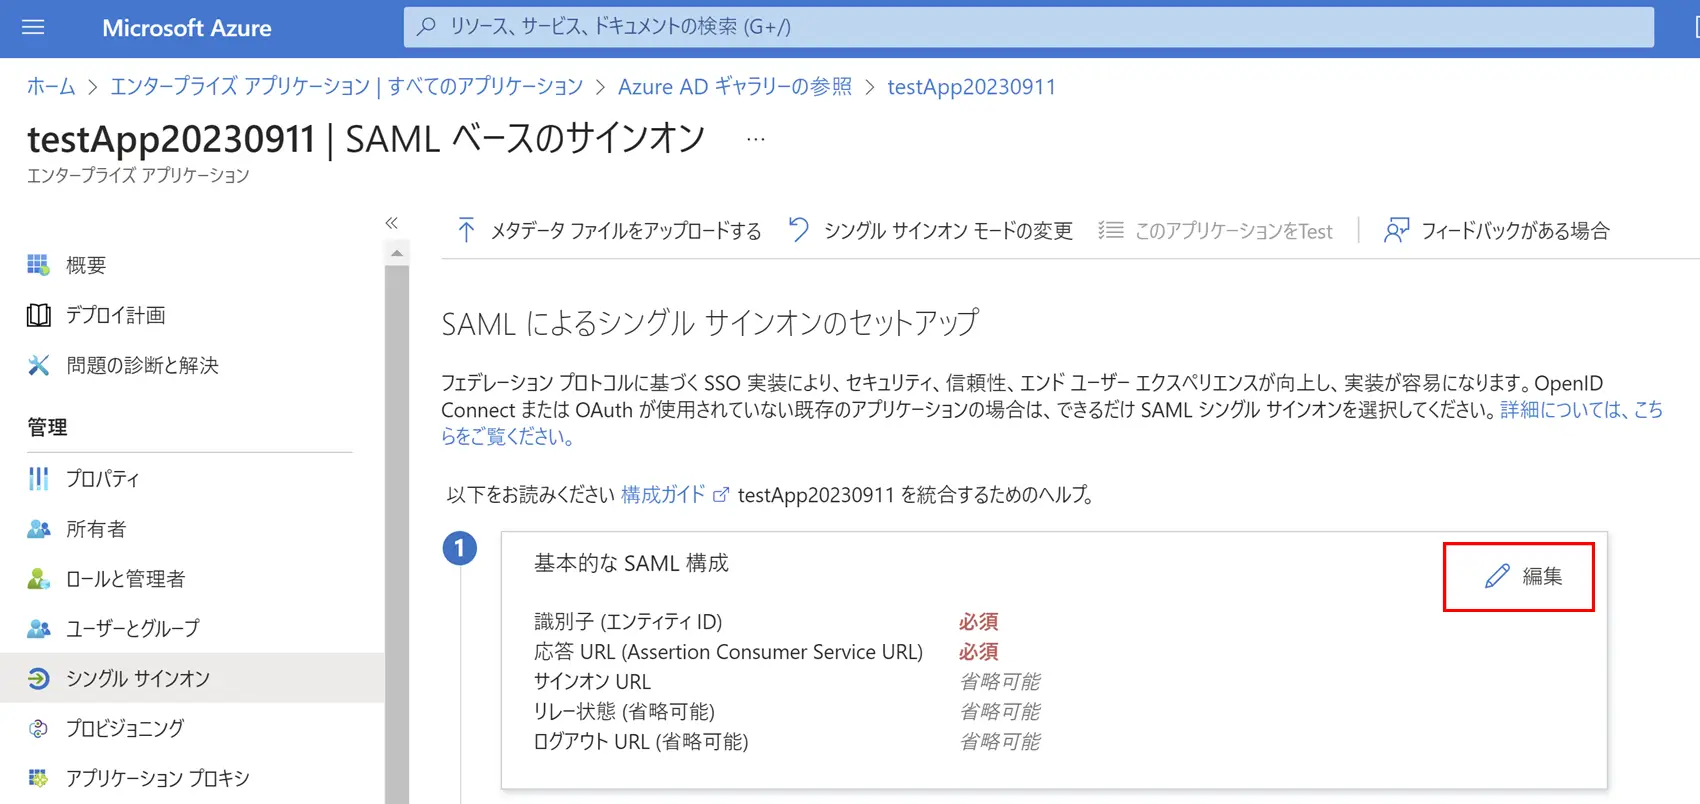Screen dimensions: 1700x804
Task: Click the アプリケーション プロキシ icon
Action: pyautogui.click(x=38, y=778)
